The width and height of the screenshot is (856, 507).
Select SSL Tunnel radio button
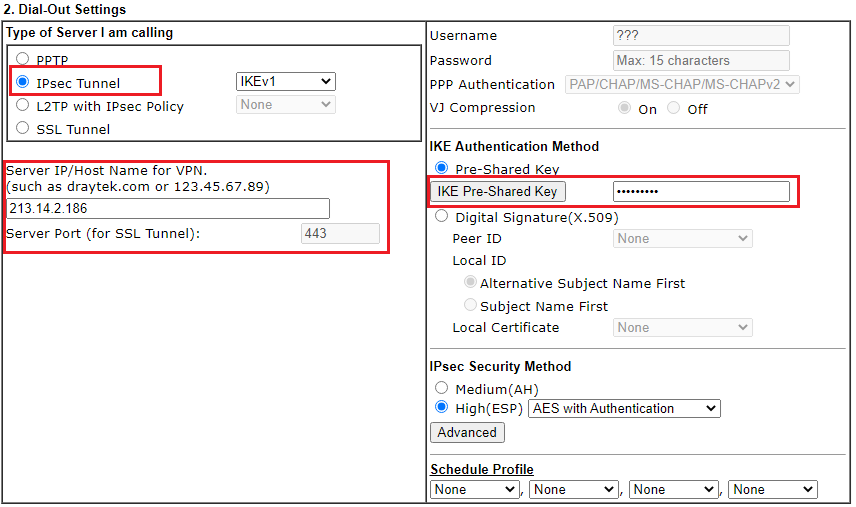coord(23,128)
